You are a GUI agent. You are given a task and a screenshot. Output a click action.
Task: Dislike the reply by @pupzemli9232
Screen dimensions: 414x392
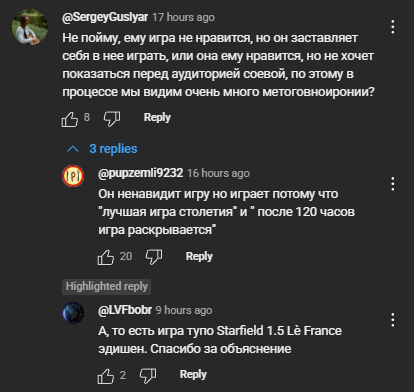pyautogui.click(x=154, y=257)
